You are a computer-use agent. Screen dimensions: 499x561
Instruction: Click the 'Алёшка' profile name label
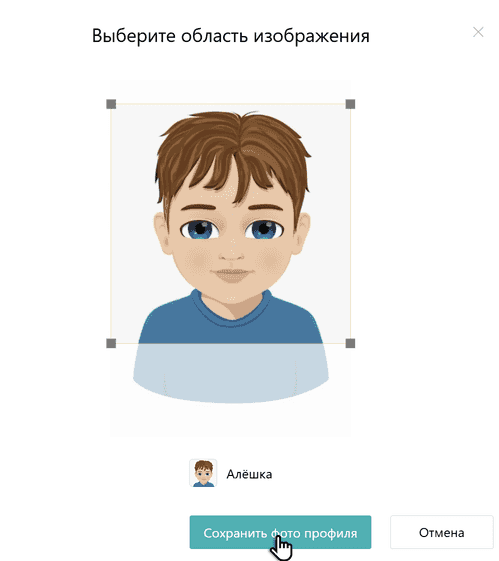click(249, 474)
